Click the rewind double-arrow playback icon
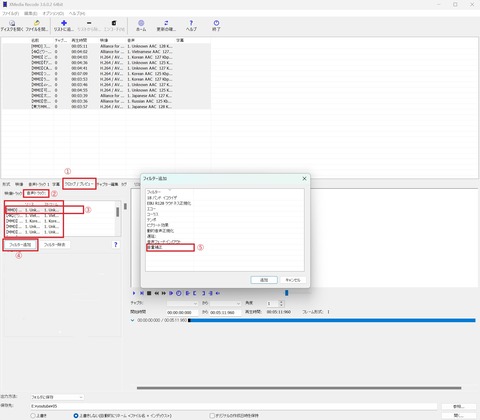The height and width of the screenshot is (420, 480). [x=156, y=293]
